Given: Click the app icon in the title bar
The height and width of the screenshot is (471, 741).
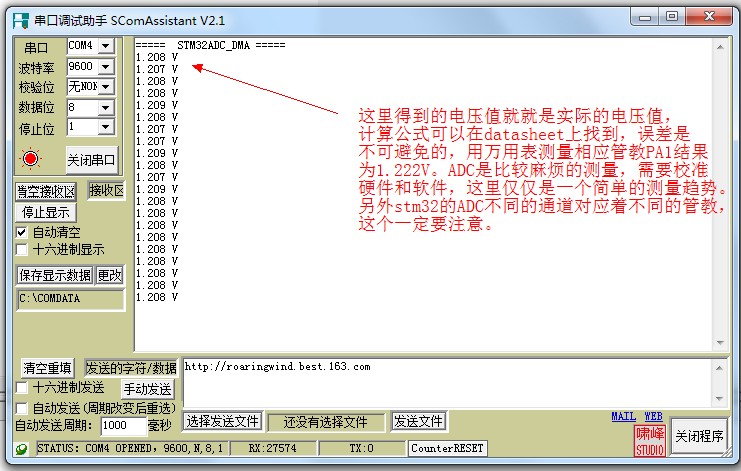Looking at the screenshot, I should point(20,20).
